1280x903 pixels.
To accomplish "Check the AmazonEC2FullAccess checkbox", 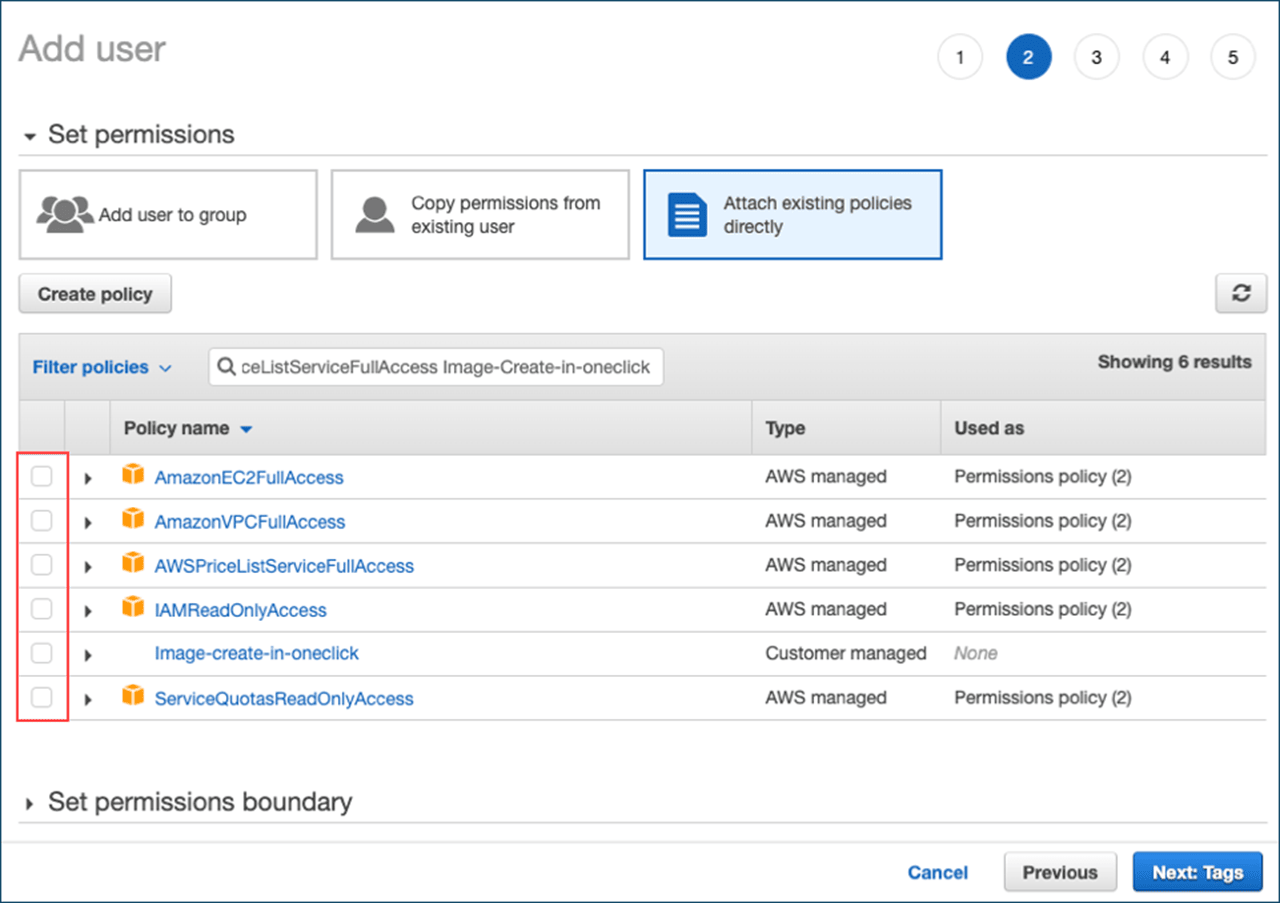I will (x=41, y=477).
